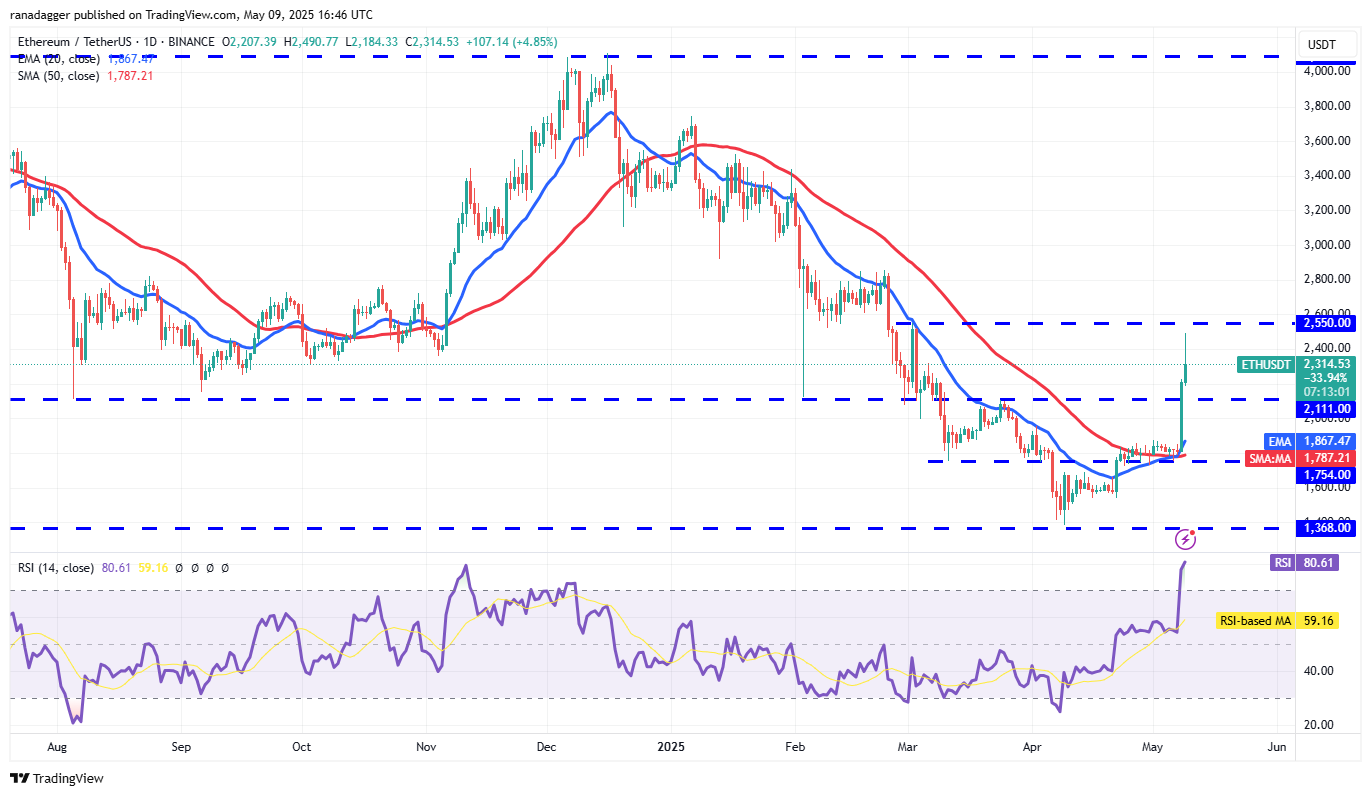Click the ETHUSDT symbol price tag
Viewport: 1371px width, 796px height.
tap(1265, 364)
